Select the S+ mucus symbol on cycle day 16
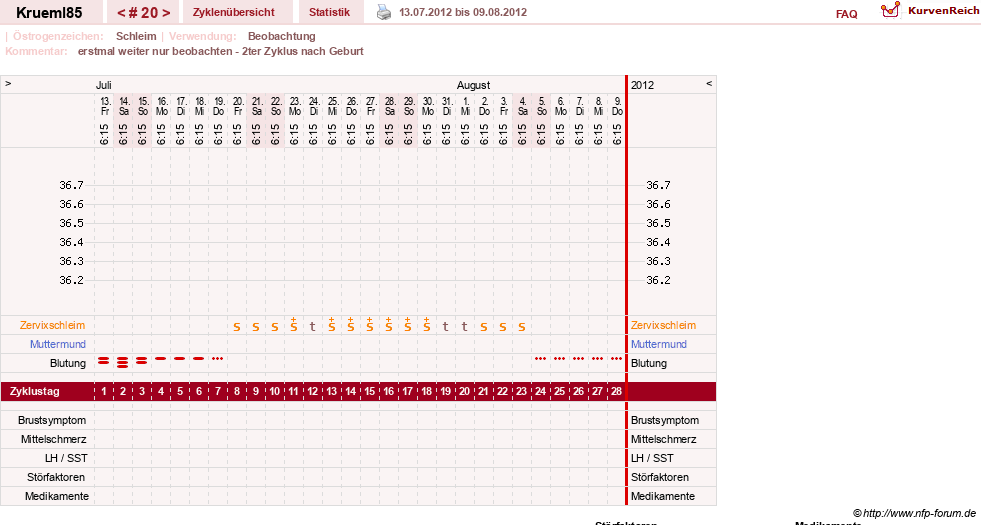981x525 pixels. click(x=389, y=324)
